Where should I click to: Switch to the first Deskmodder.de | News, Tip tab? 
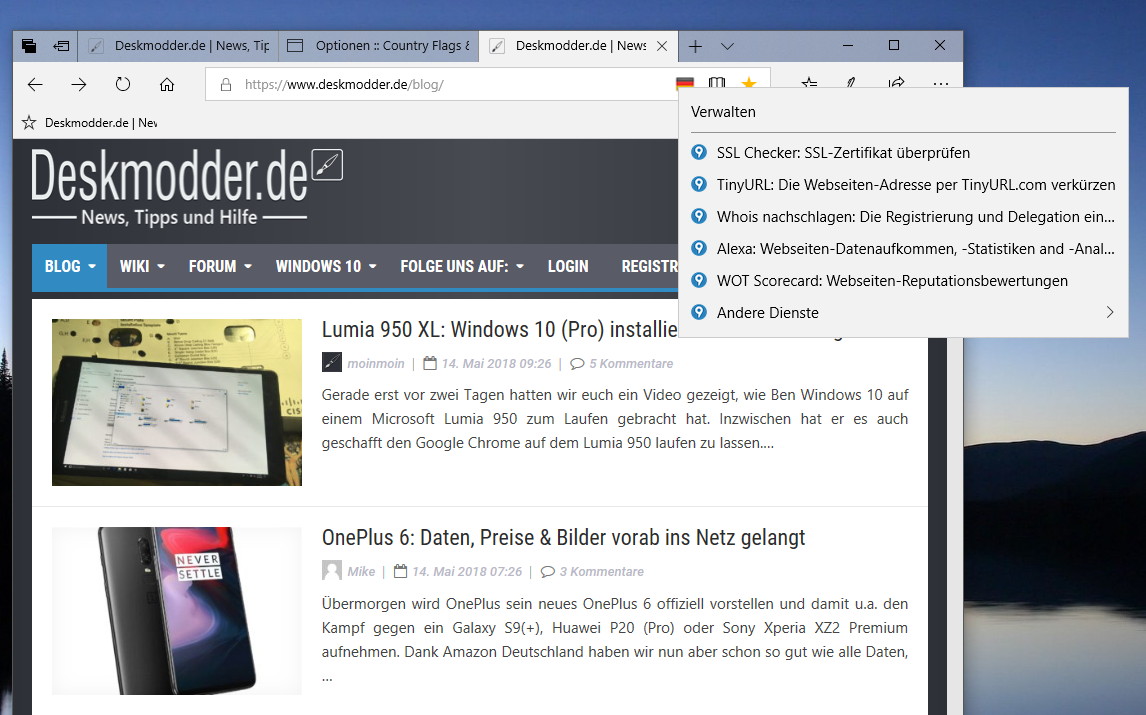click(x=178, y=46)
